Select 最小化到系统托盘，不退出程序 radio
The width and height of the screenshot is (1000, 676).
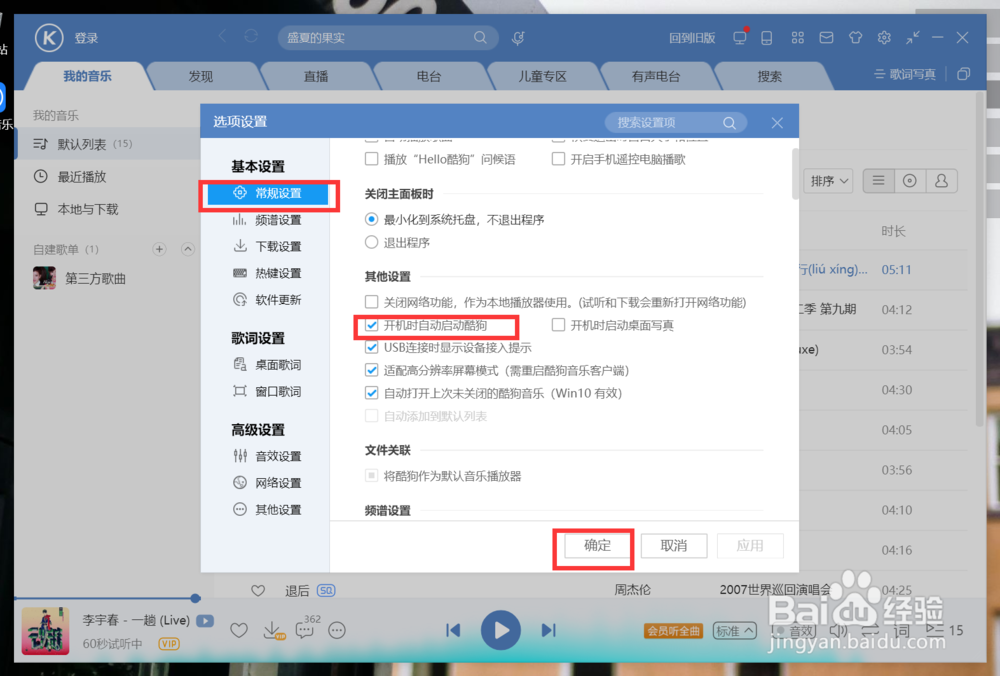point(371,219)
